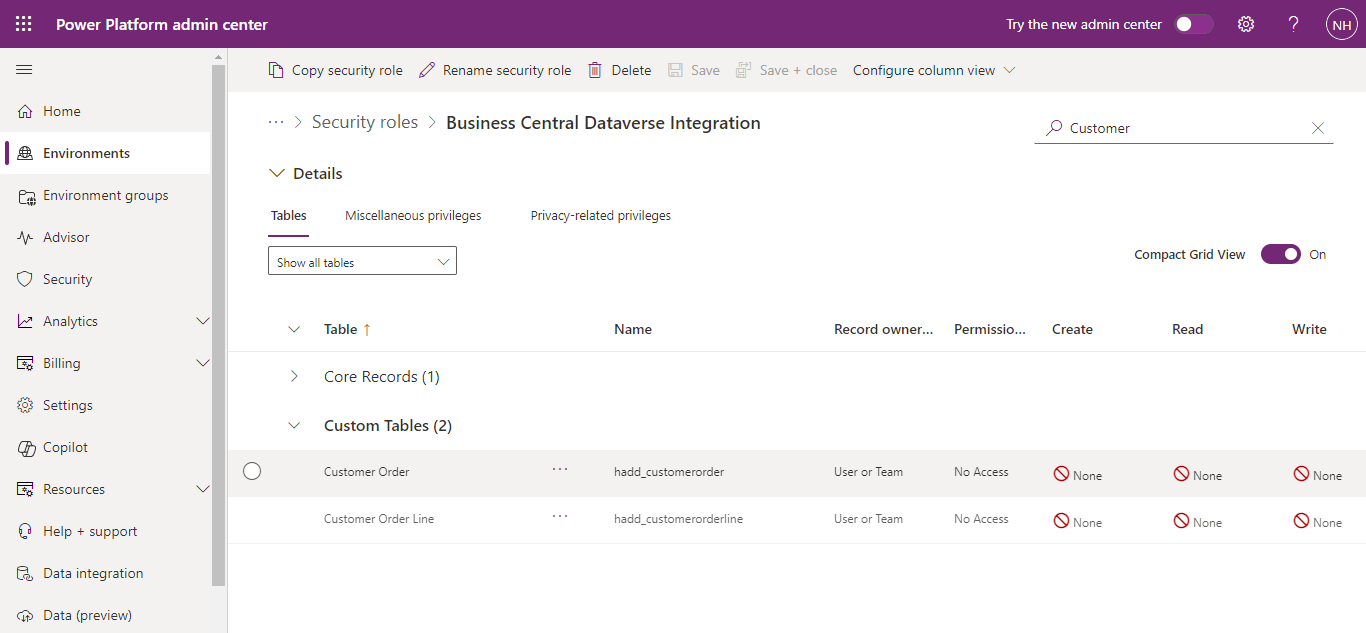Select the Customer Order row radio button
Image resolution: width=1366 pixels, height=633 pixels.
(252, 471)
